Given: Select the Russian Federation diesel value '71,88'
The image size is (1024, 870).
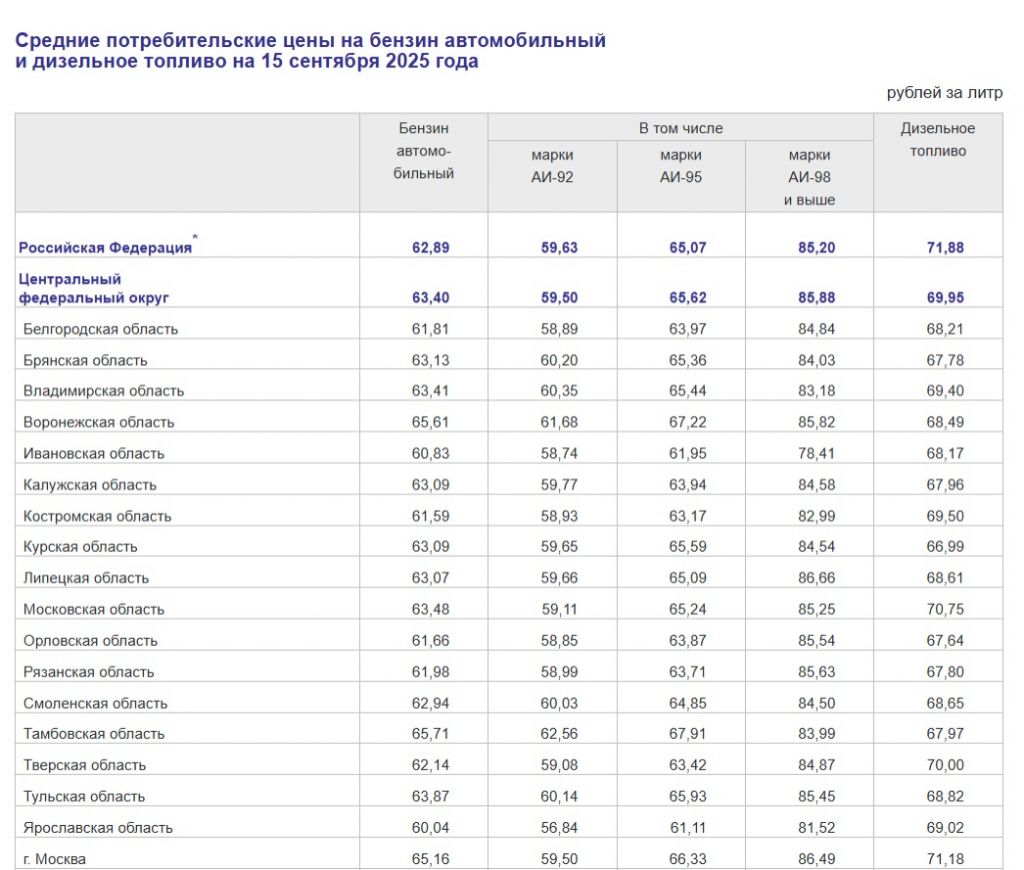Looking at the screenshot, I should pyautogui.click(x=945, y=248).
